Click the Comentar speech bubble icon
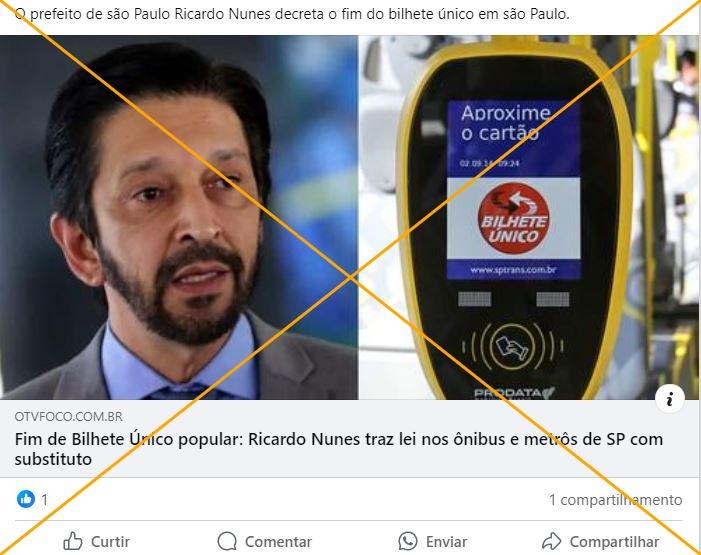The image size is (701, 555). pos(227,541)
